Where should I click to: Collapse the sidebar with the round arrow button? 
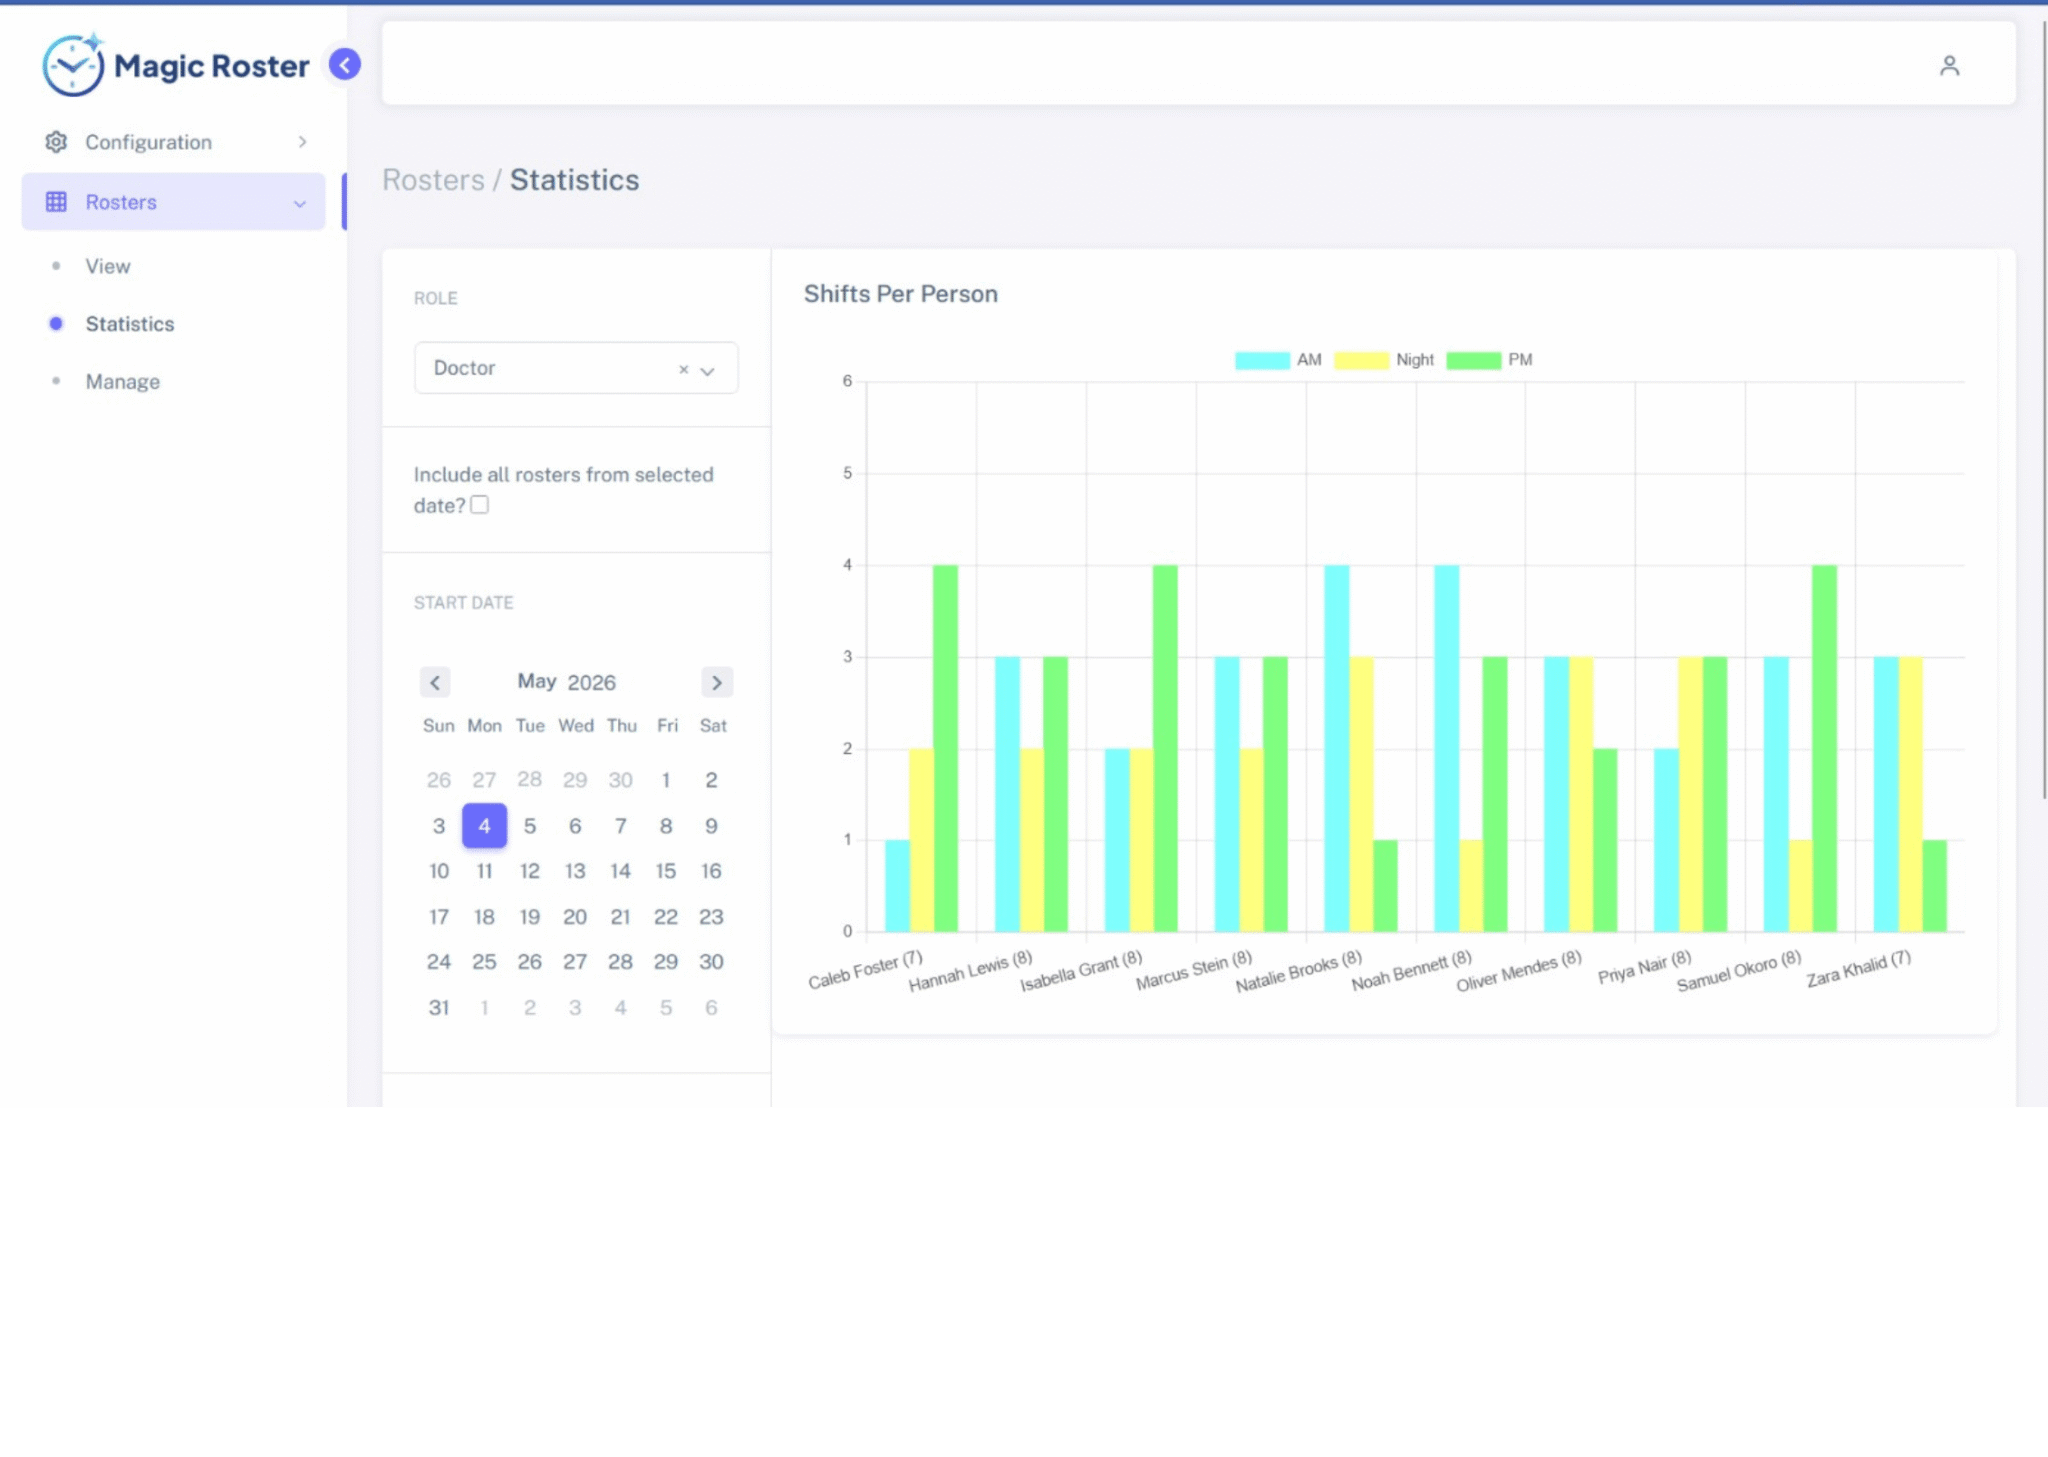345,65
